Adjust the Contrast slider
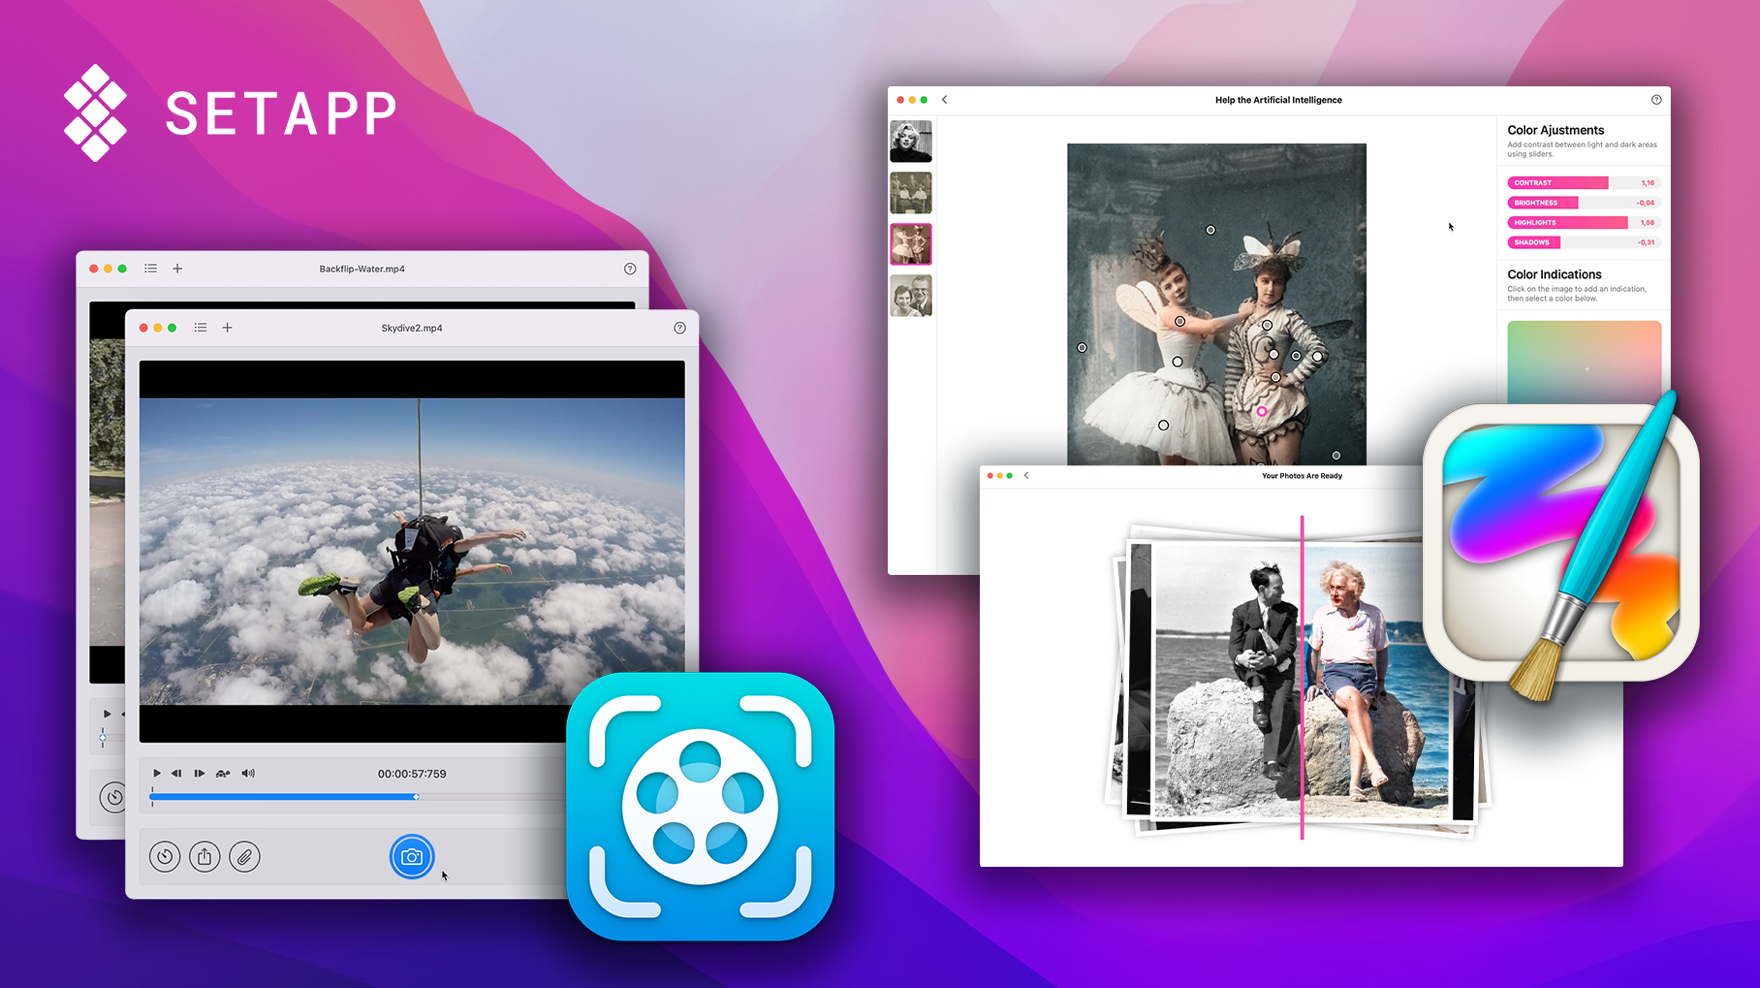 click(1583, 183)
